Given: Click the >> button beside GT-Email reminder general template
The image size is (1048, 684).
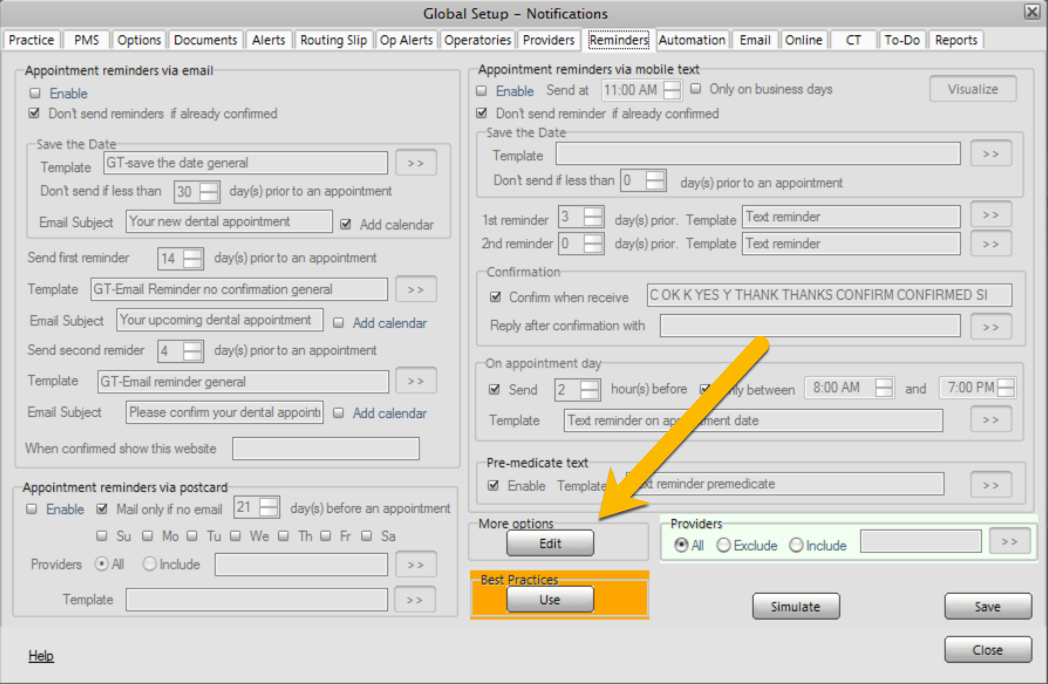Looking at the screenshot, I should [416, 381].
